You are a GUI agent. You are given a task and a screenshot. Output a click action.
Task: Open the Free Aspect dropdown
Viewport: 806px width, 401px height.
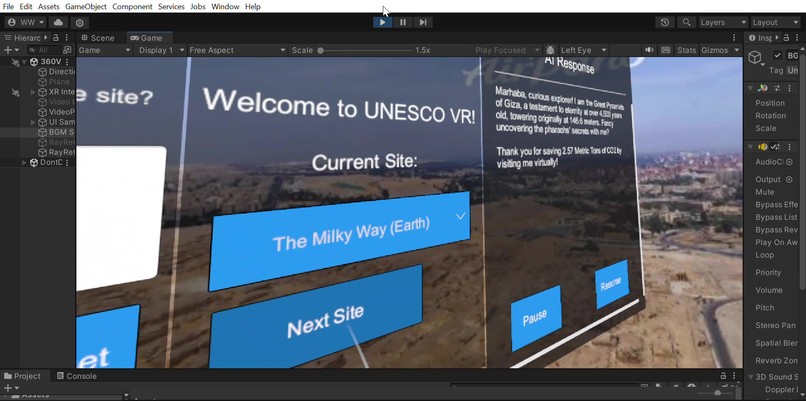[237, 50]
